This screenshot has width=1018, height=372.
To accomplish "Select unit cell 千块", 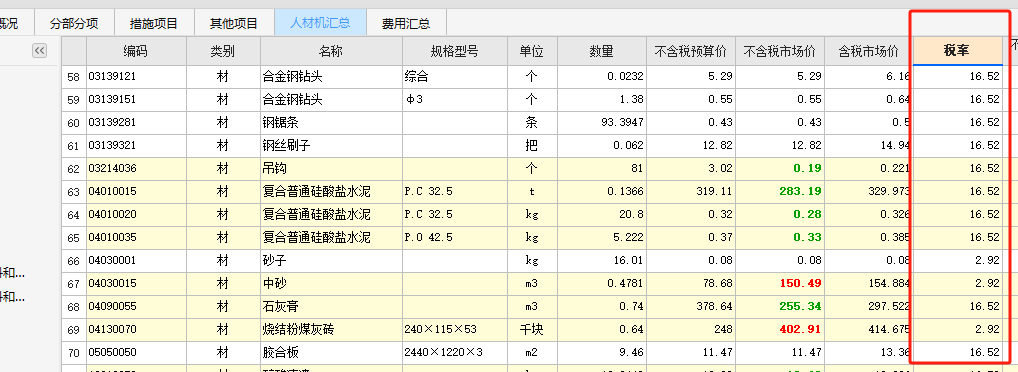I will [x=532, y=330].
